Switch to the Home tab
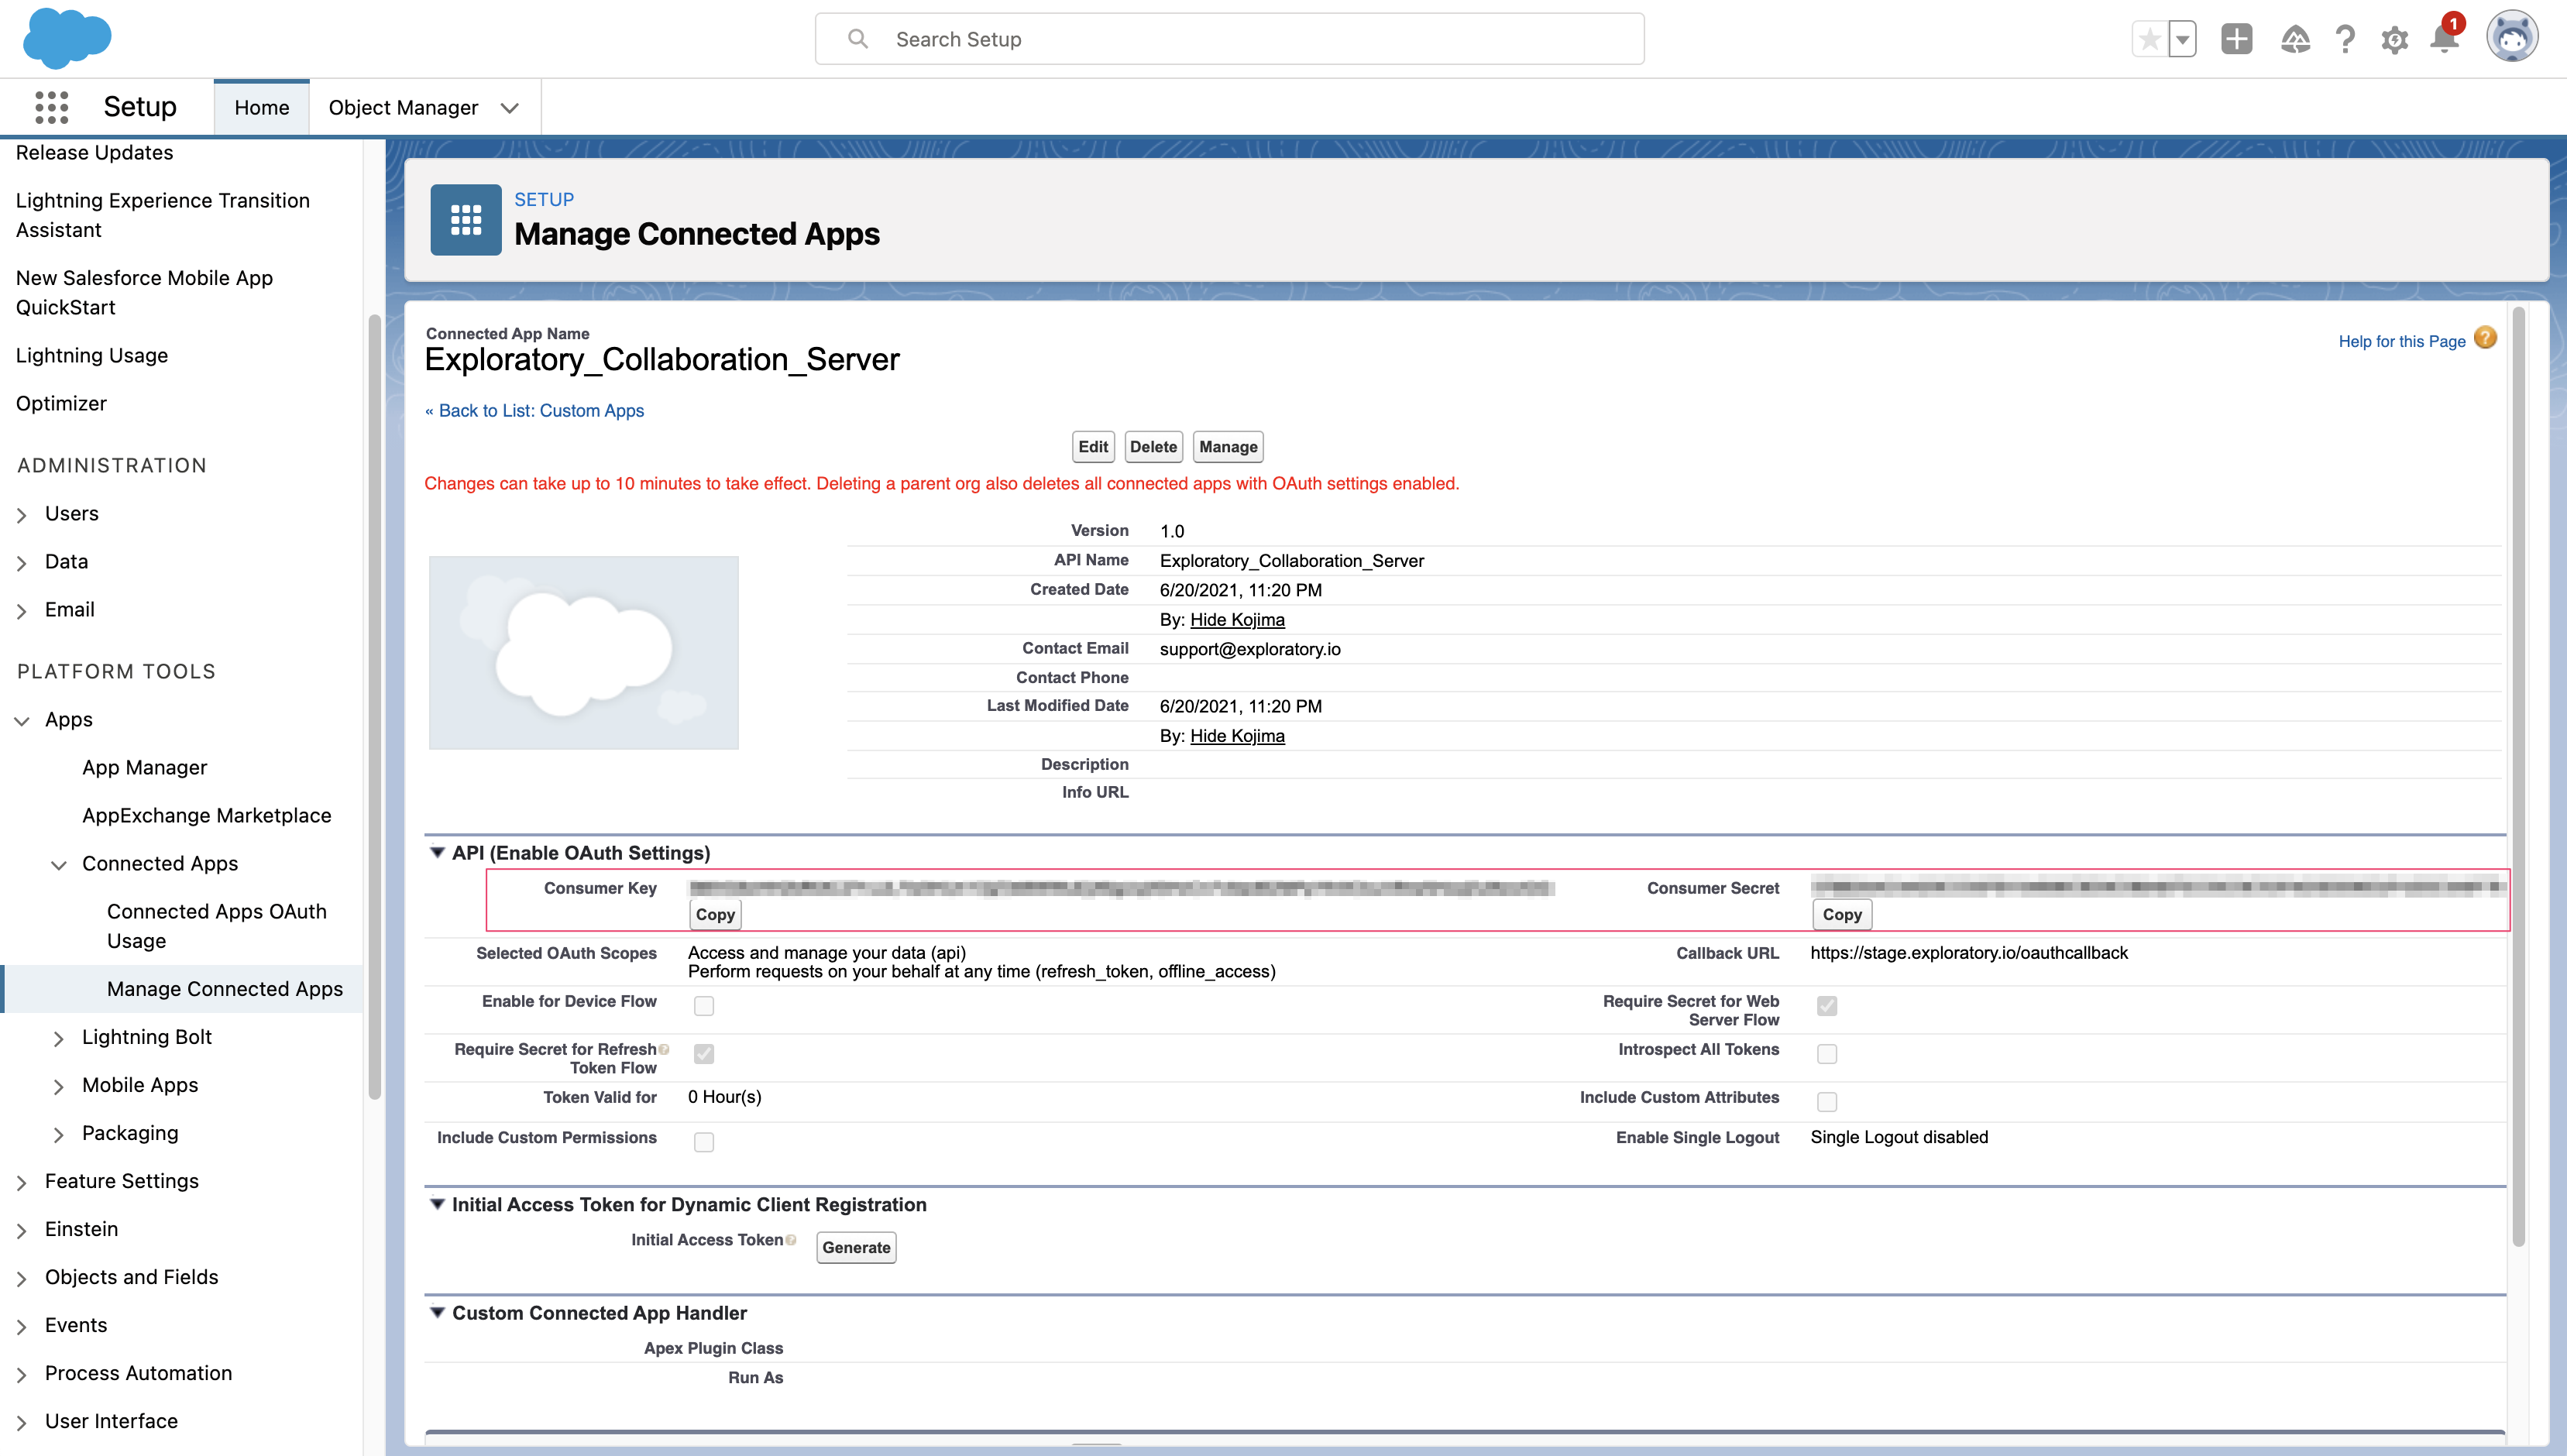Viewport: 2567px width, 1456px height. click(262, 107)
